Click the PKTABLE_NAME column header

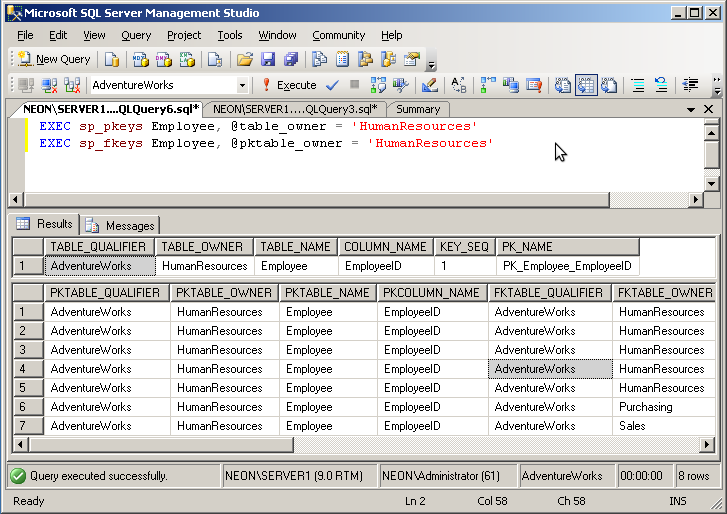328,293
